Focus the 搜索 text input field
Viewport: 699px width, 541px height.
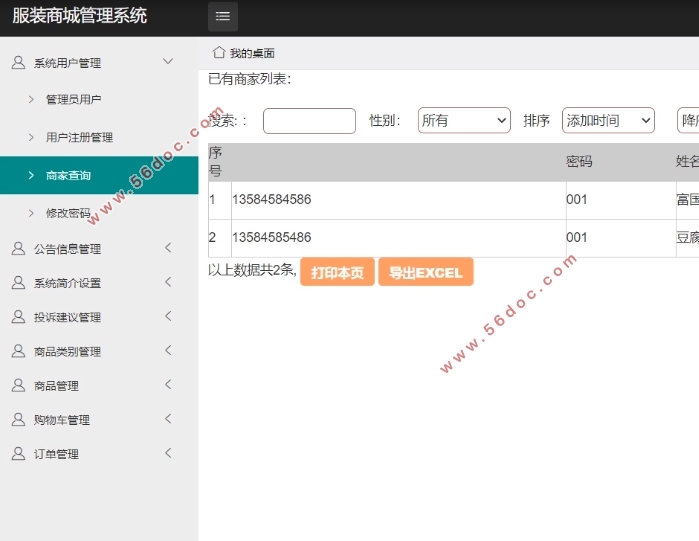(x=309, y=121)
